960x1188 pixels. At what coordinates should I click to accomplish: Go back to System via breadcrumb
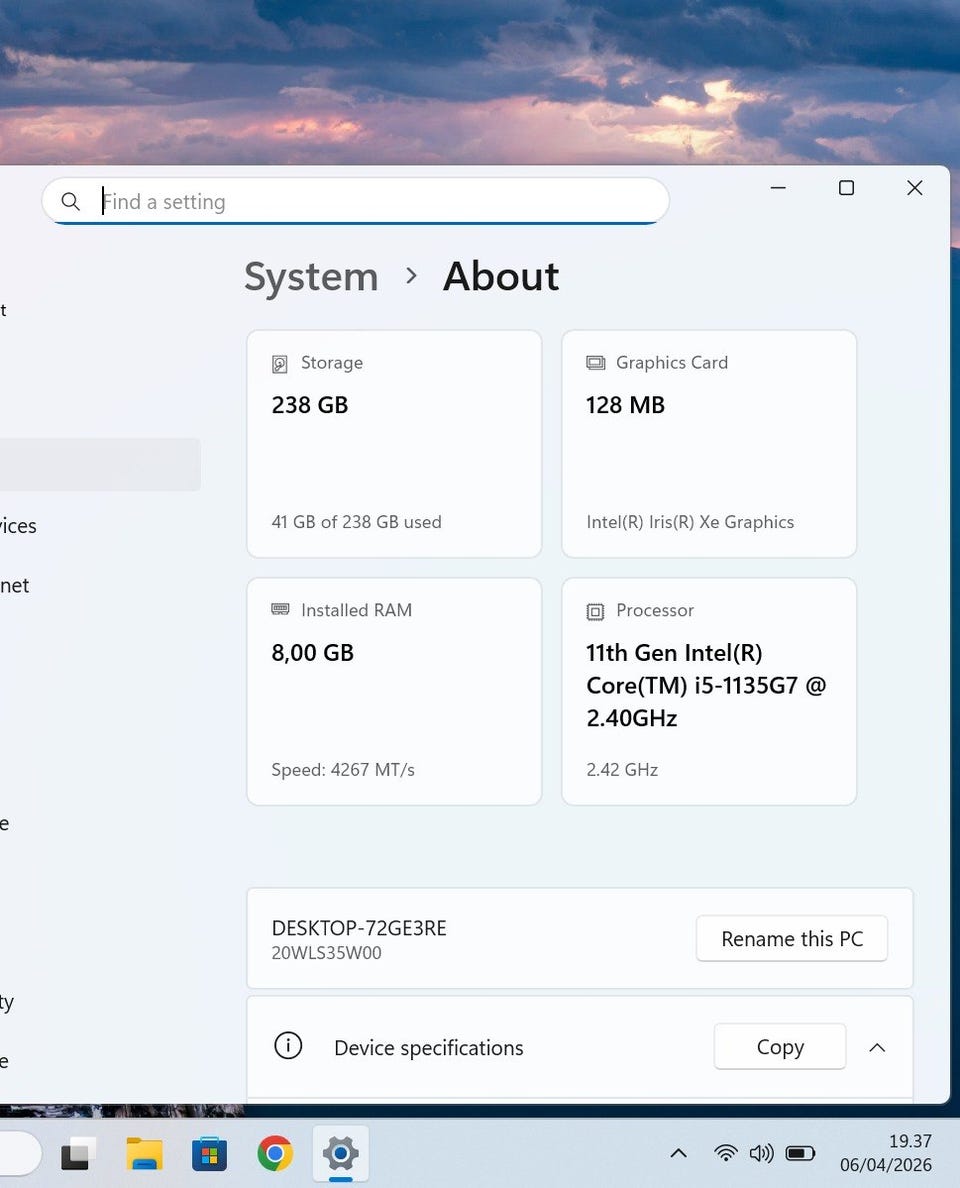[311, 276]
